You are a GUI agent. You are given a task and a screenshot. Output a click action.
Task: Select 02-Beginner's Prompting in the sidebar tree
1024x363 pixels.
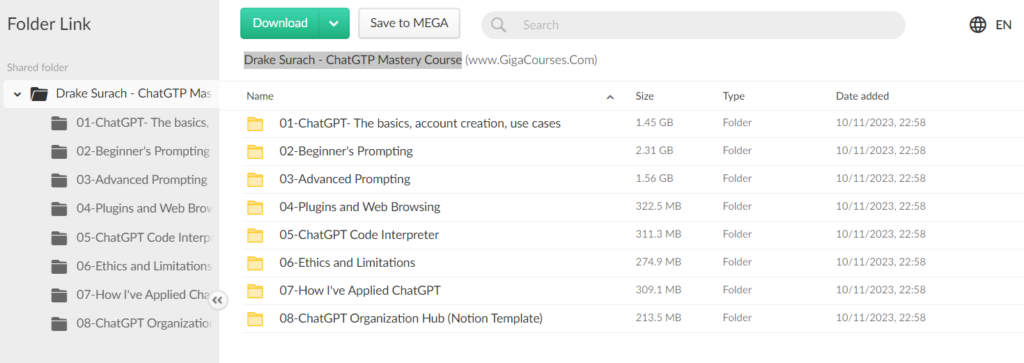coord(142,151)
